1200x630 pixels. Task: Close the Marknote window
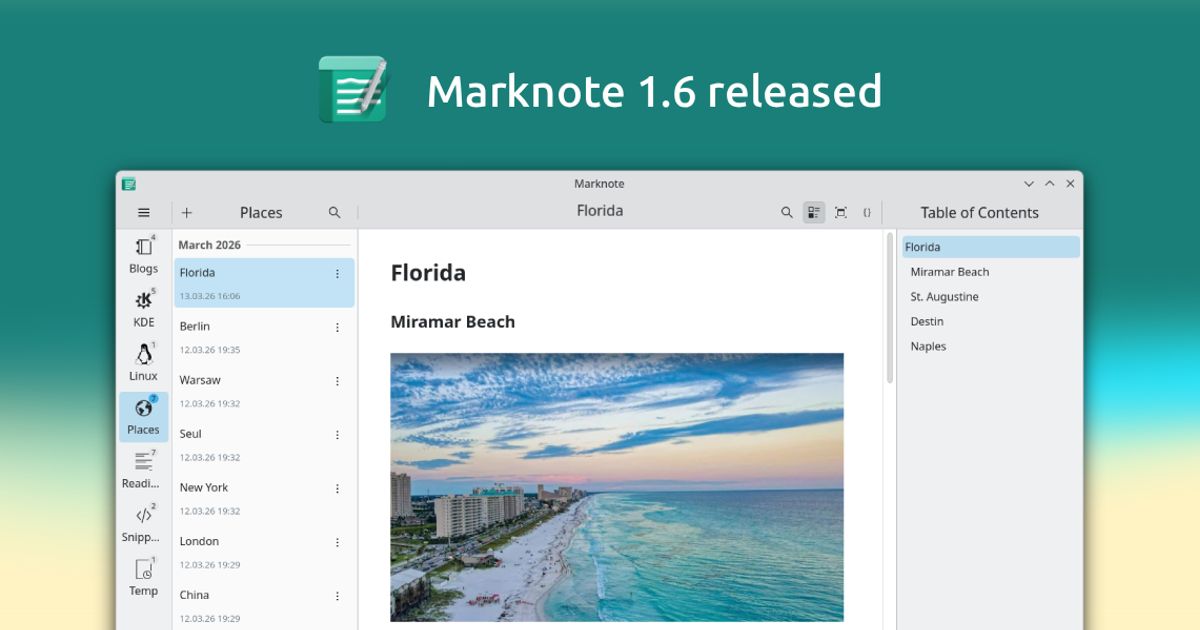point(1070,184)
